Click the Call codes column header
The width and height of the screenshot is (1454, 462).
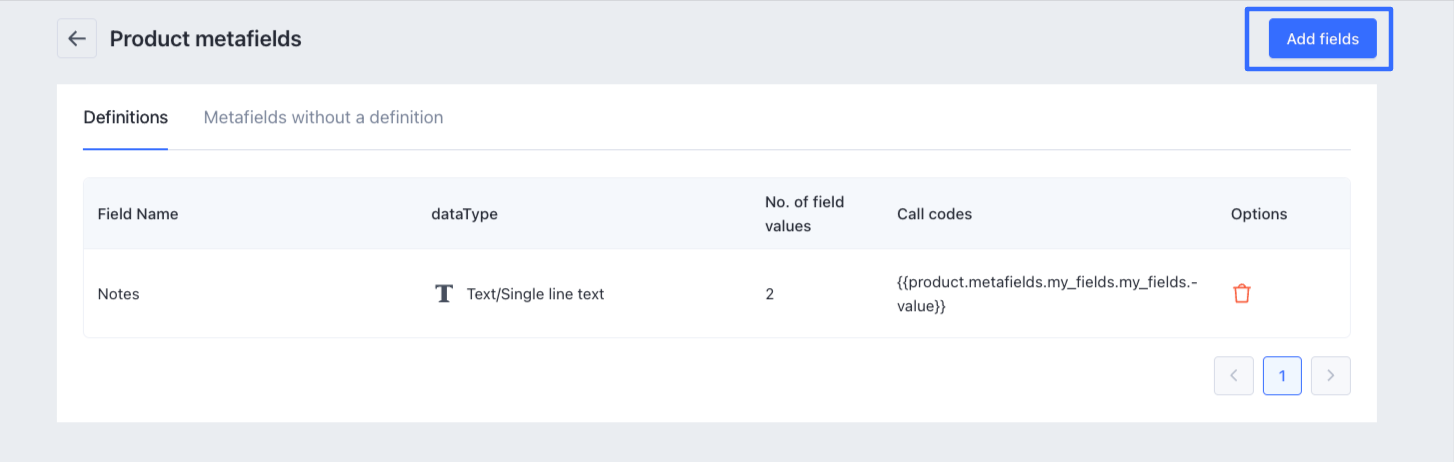tap(934, 214)
